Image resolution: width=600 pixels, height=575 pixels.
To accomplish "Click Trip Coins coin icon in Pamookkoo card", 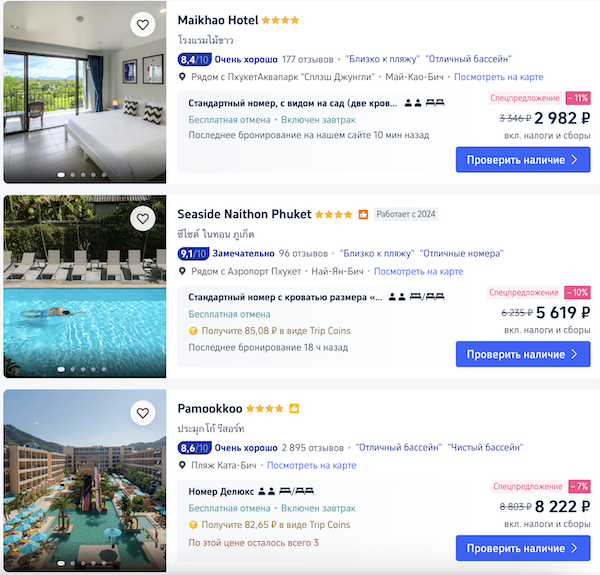I will point(193,525).
